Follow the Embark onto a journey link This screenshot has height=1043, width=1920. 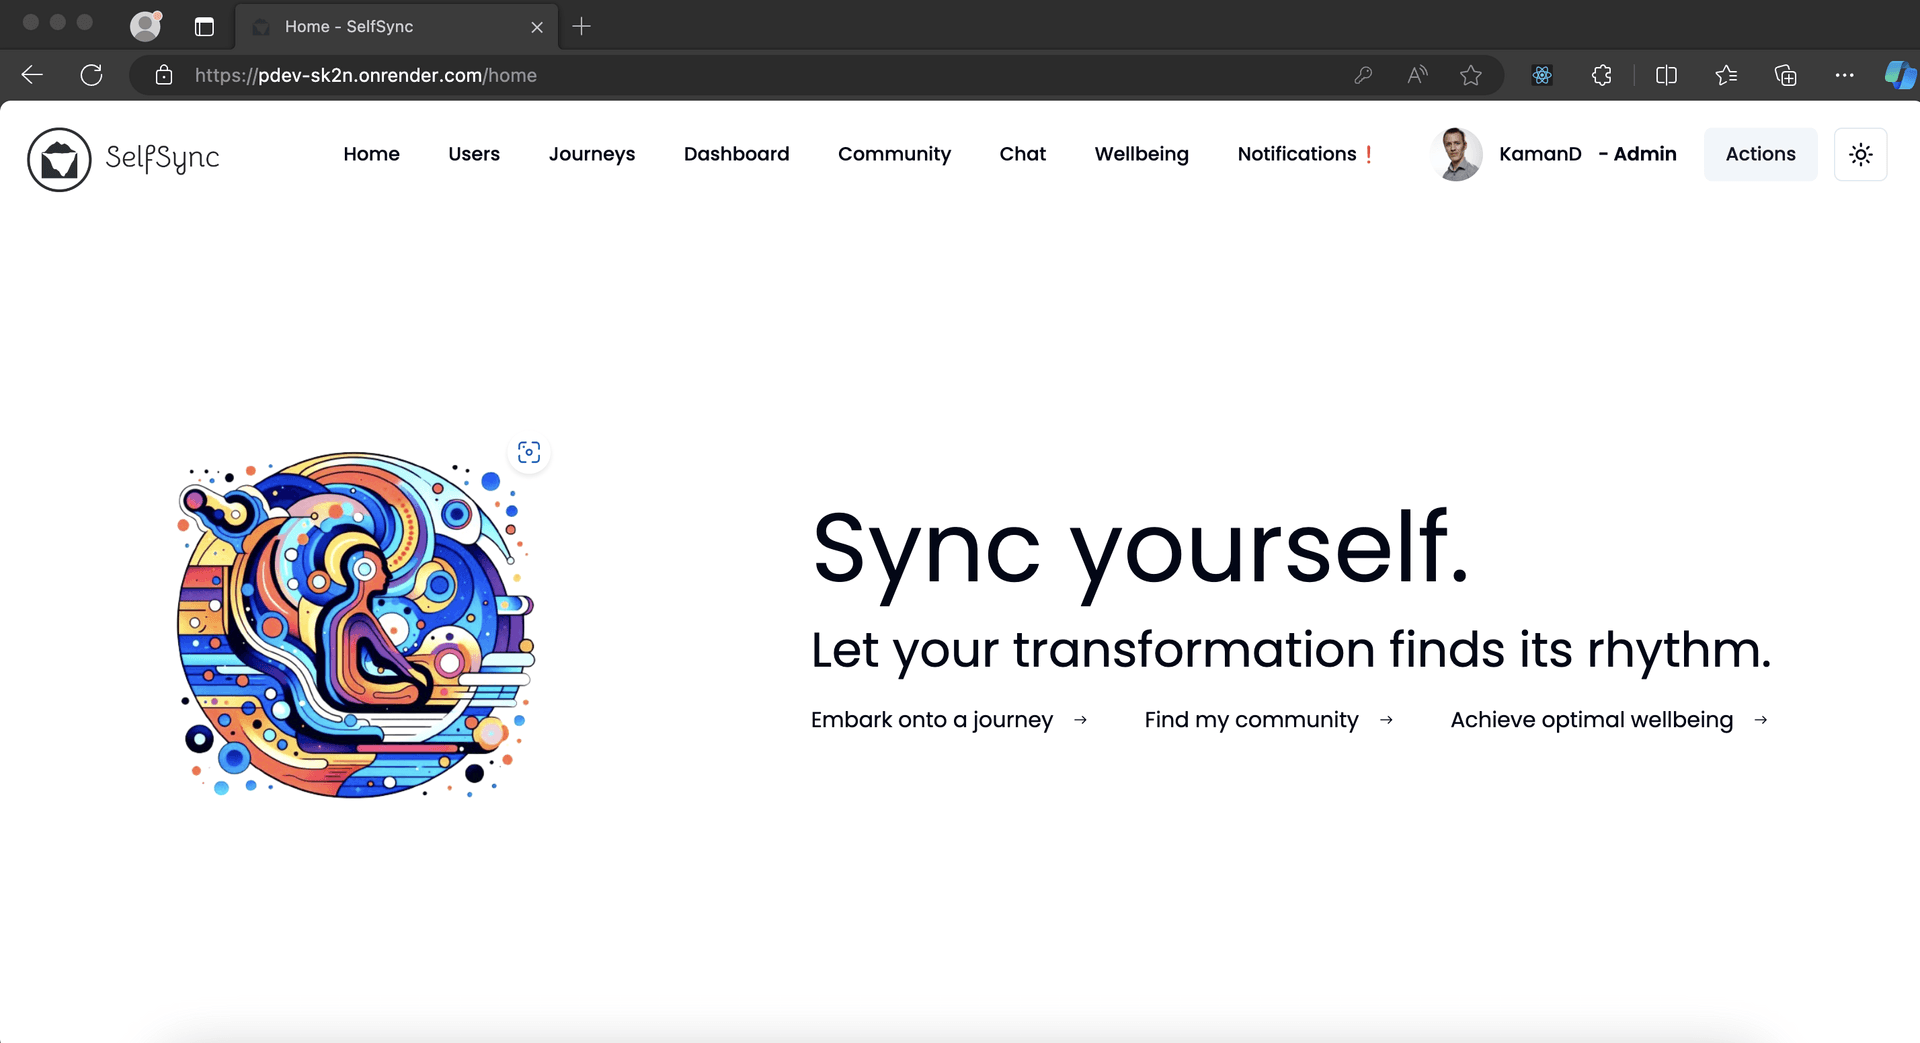click(x=931, y=719)
